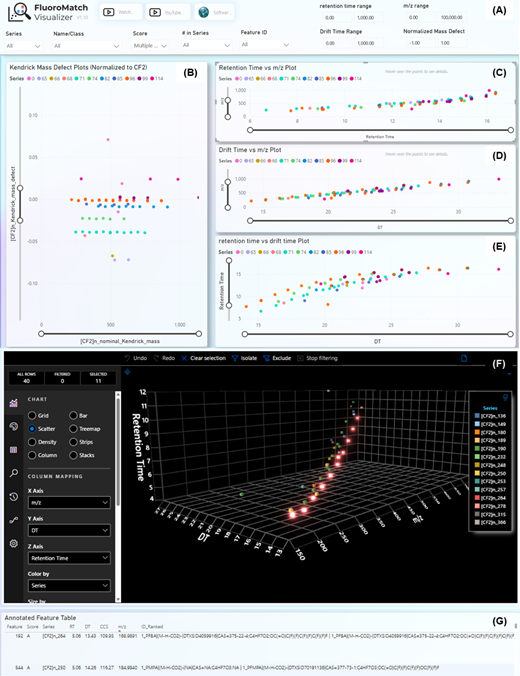Viewport: 520px width, 676px height.
Task: Click right handle of DT slider in plot E
Action: 511,334
